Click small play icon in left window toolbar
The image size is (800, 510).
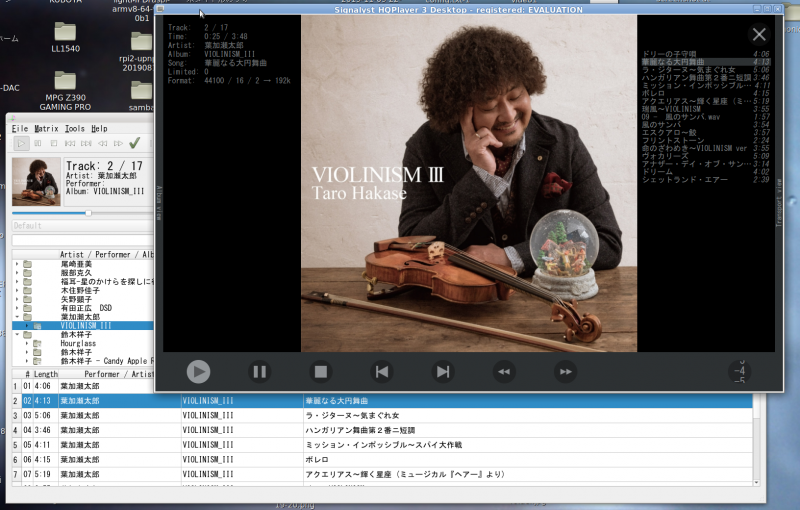(22, 144)
